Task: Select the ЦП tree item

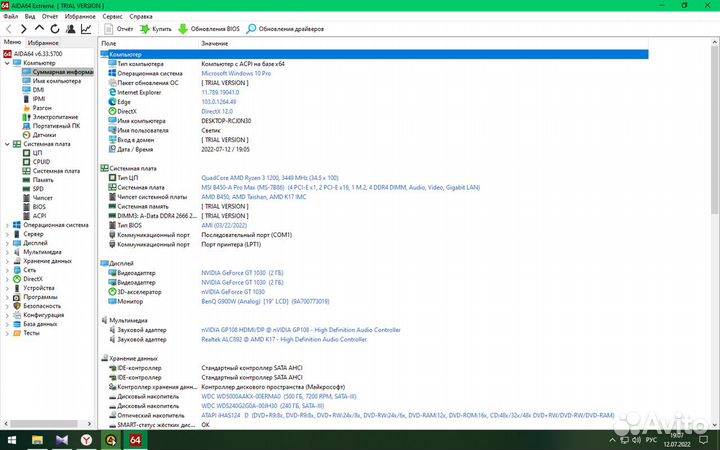Action: click(33, 153)
